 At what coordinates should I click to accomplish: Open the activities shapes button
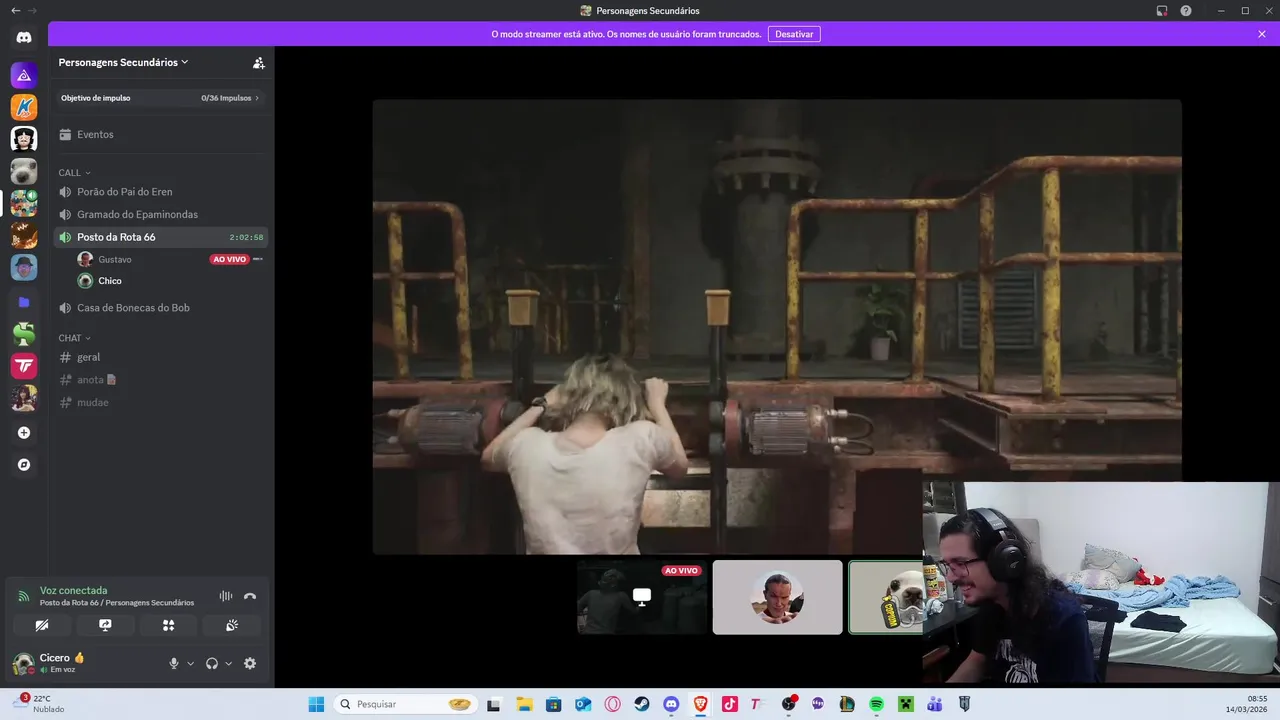(x=168, y=625)
